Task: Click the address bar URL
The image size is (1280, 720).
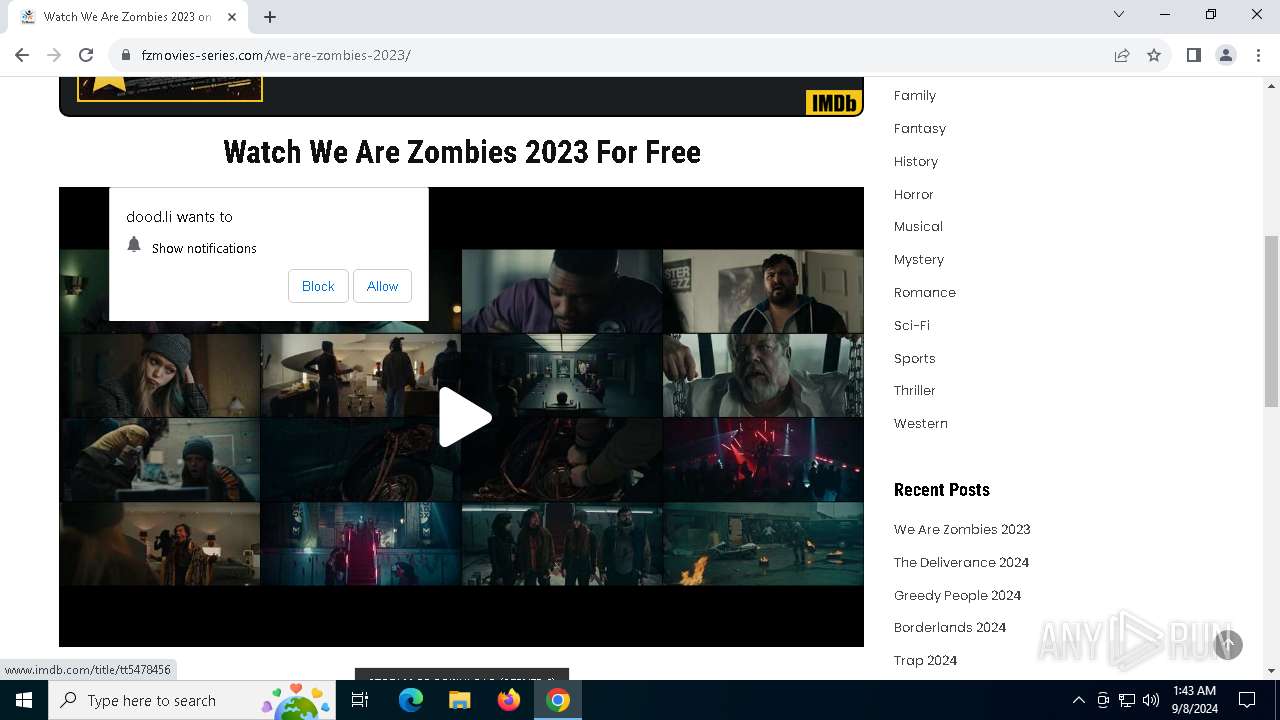Action: pos(276,55)
